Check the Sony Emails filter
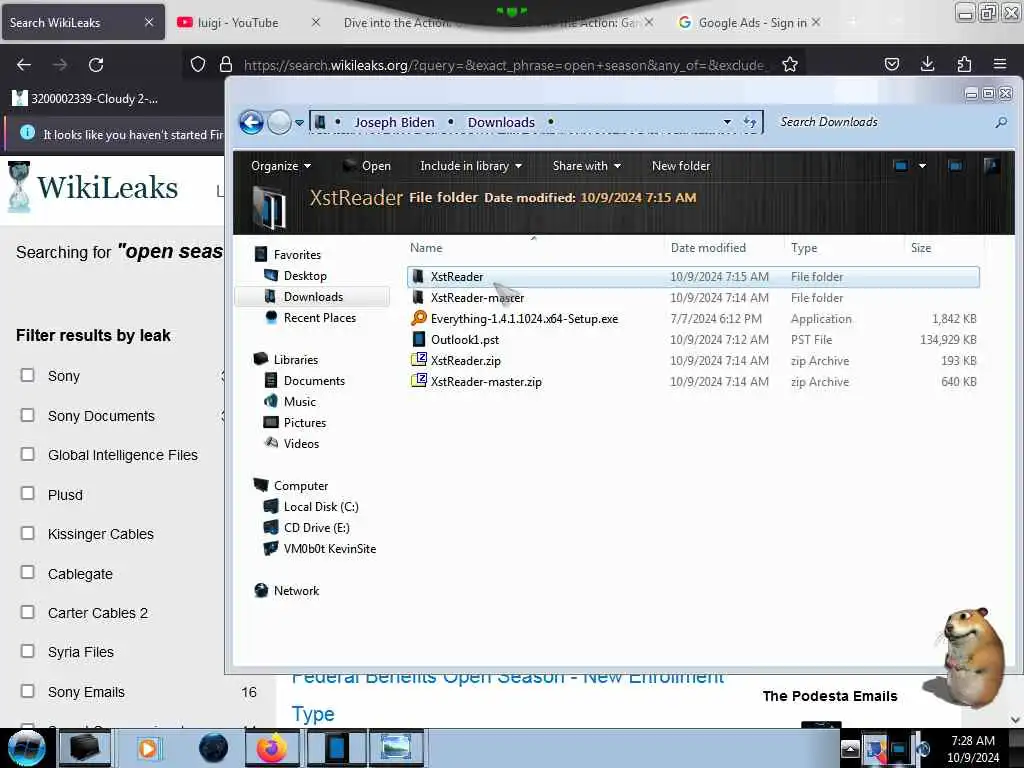 (x=27, y=691)
